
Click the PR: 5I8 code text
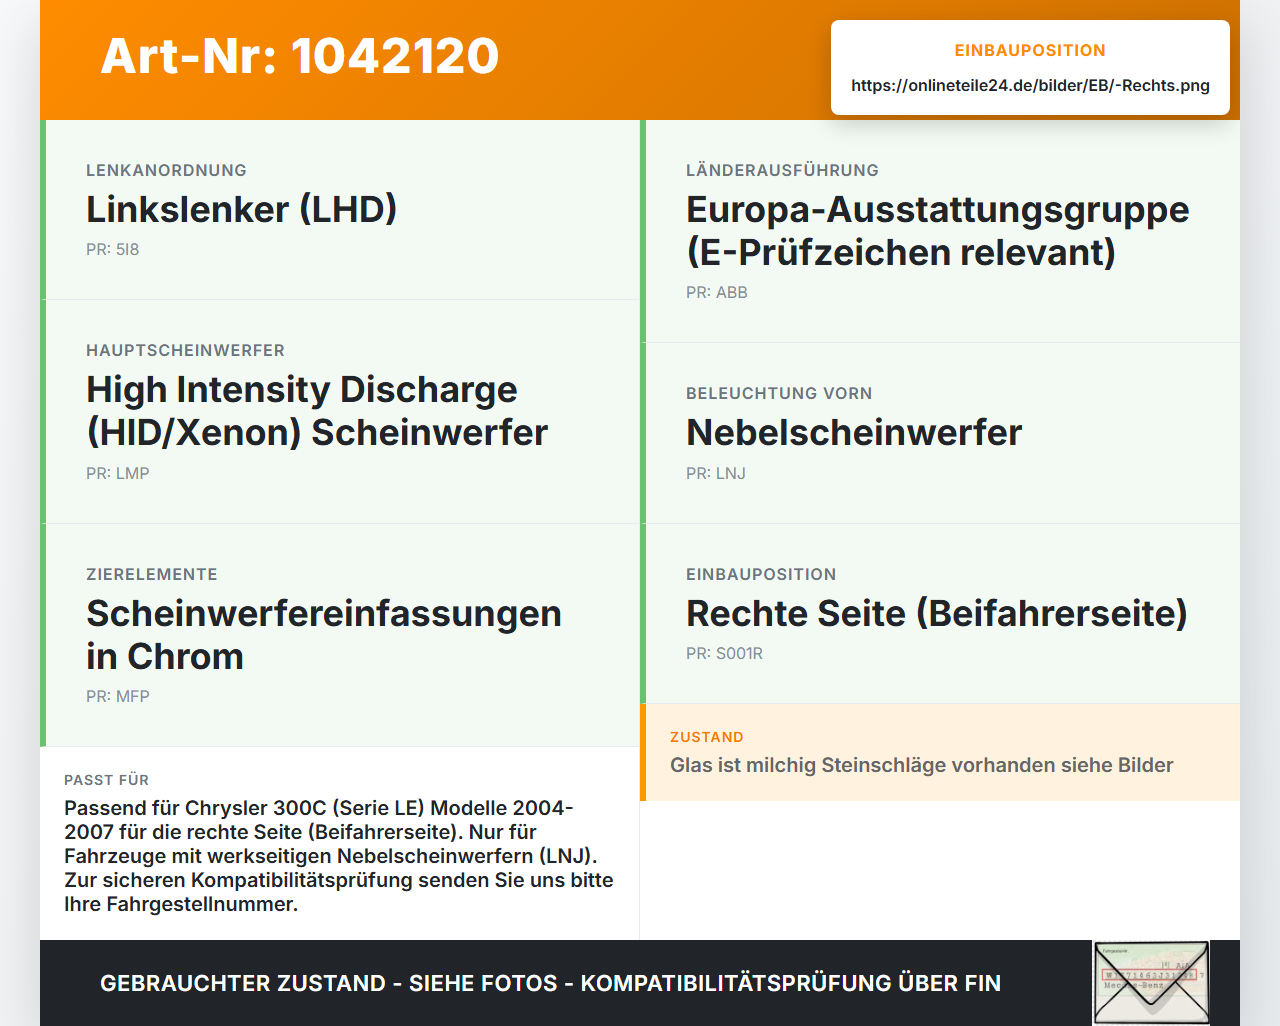[x=112, y=249]
